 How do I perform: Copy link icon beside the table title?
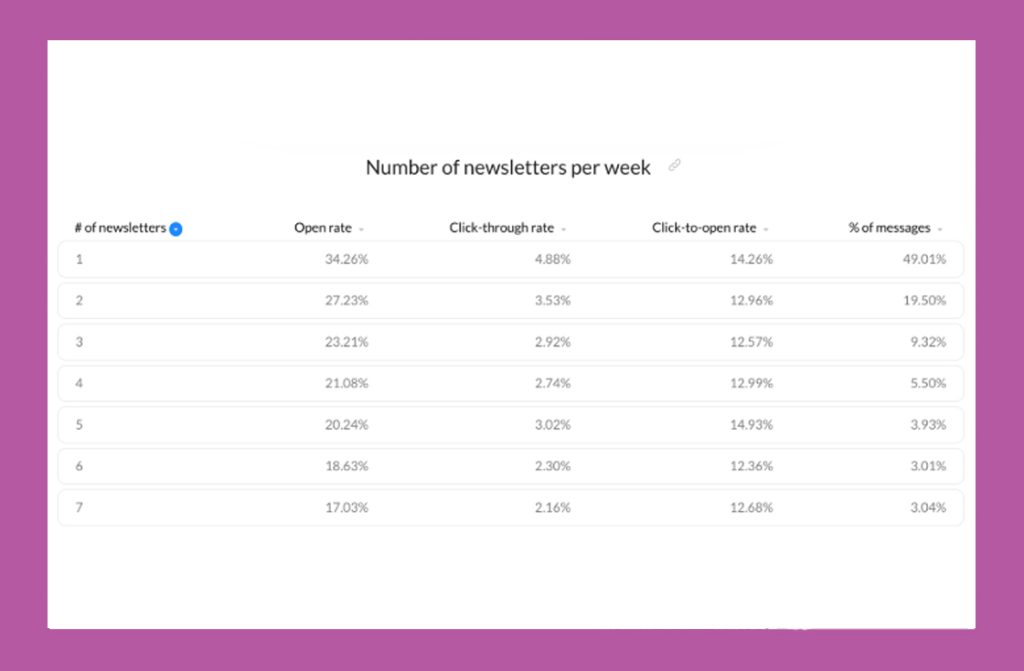coord(675,166)
